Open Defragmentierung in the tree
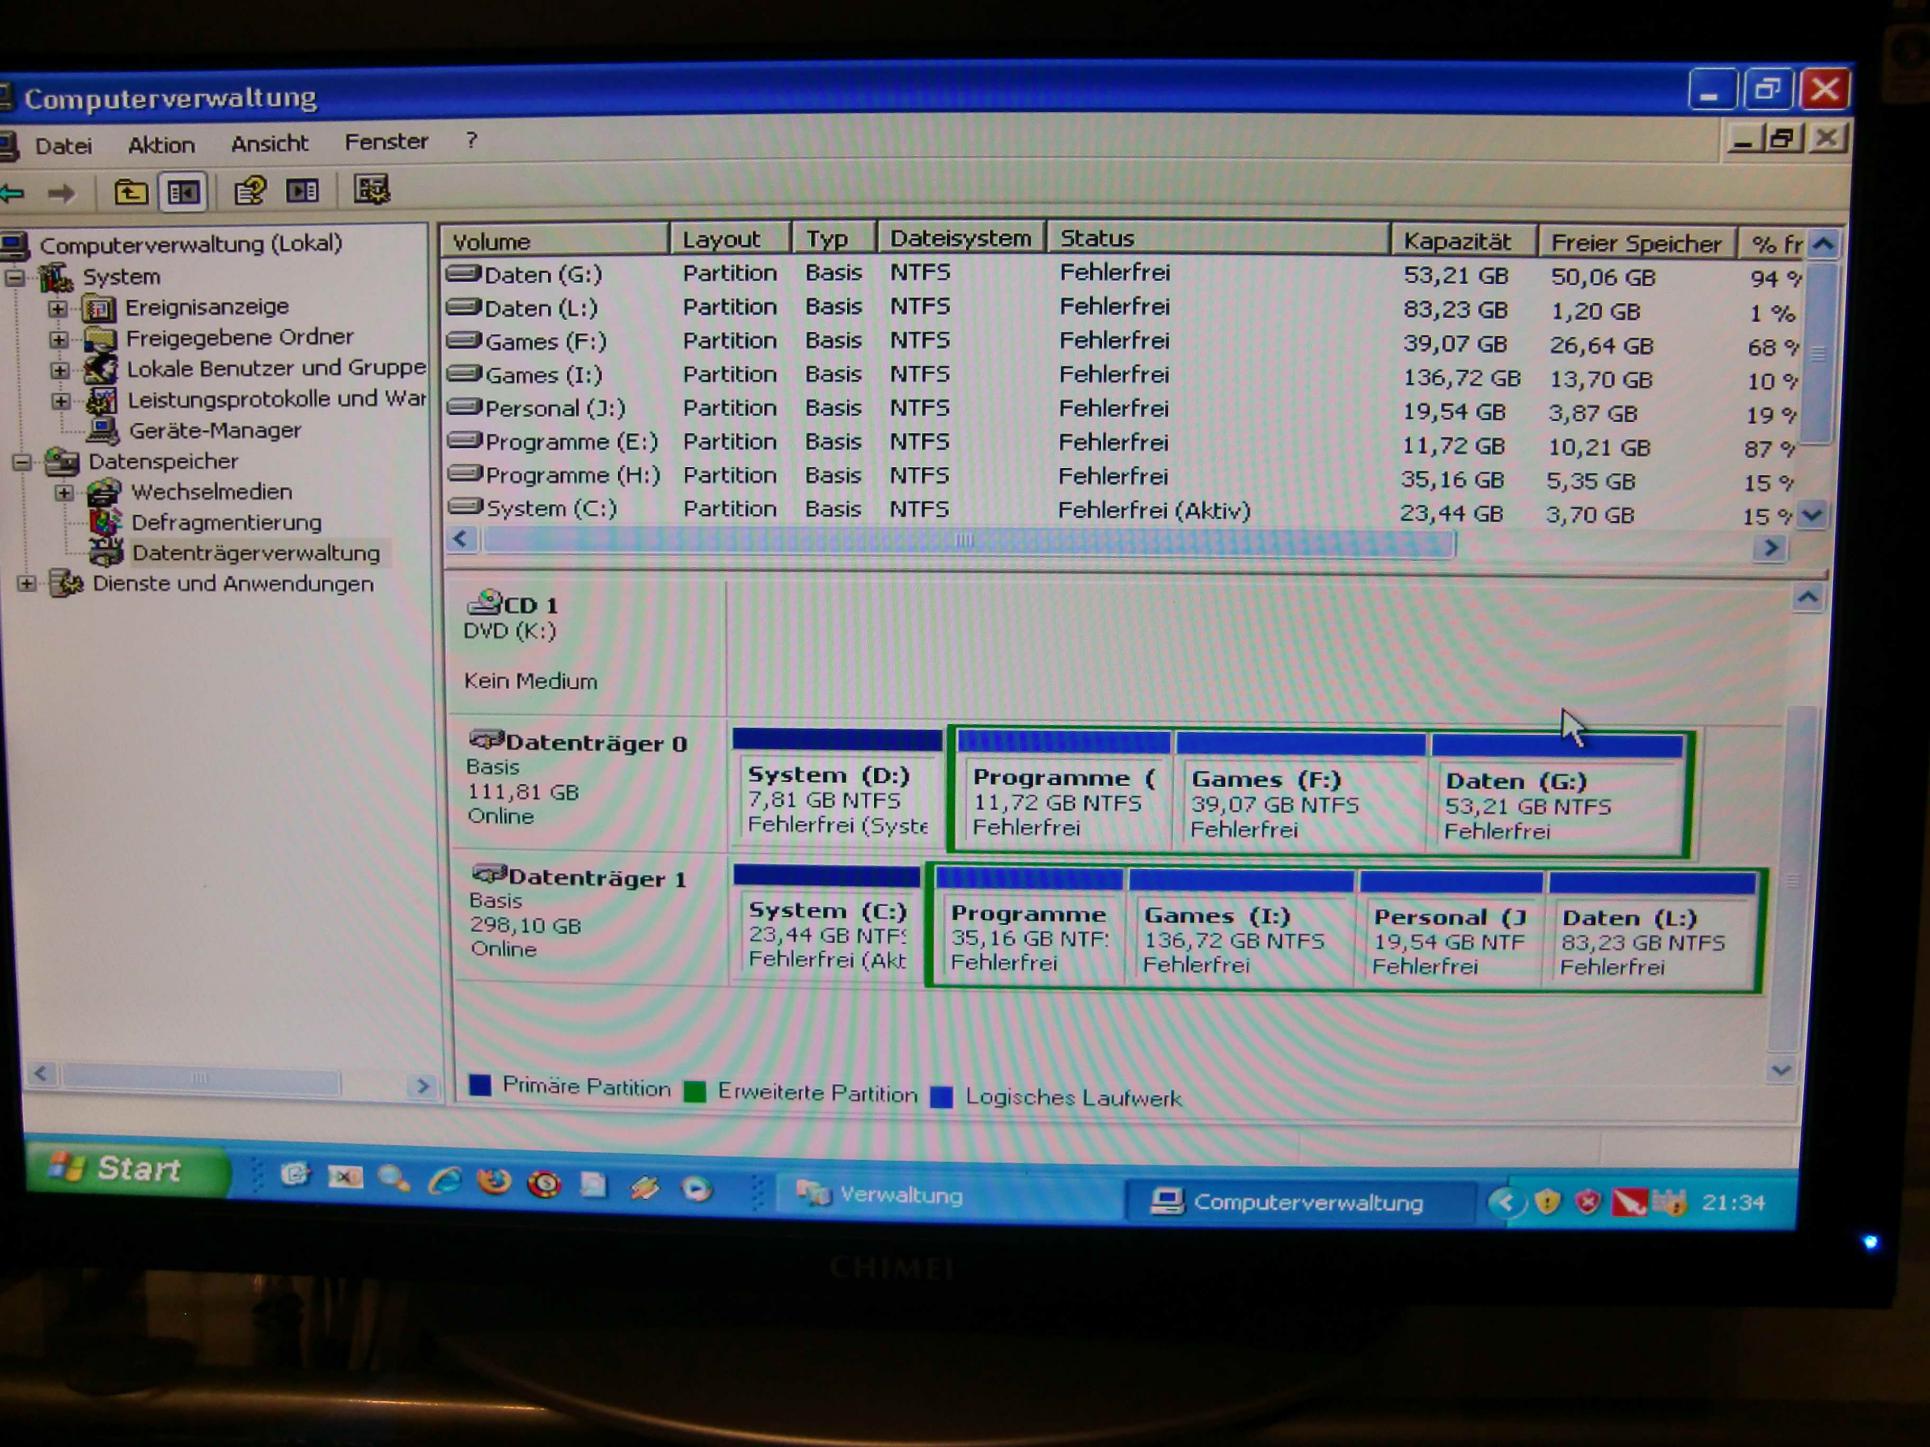Viewport: 1930px width, 1447px height. click(226, 522)
